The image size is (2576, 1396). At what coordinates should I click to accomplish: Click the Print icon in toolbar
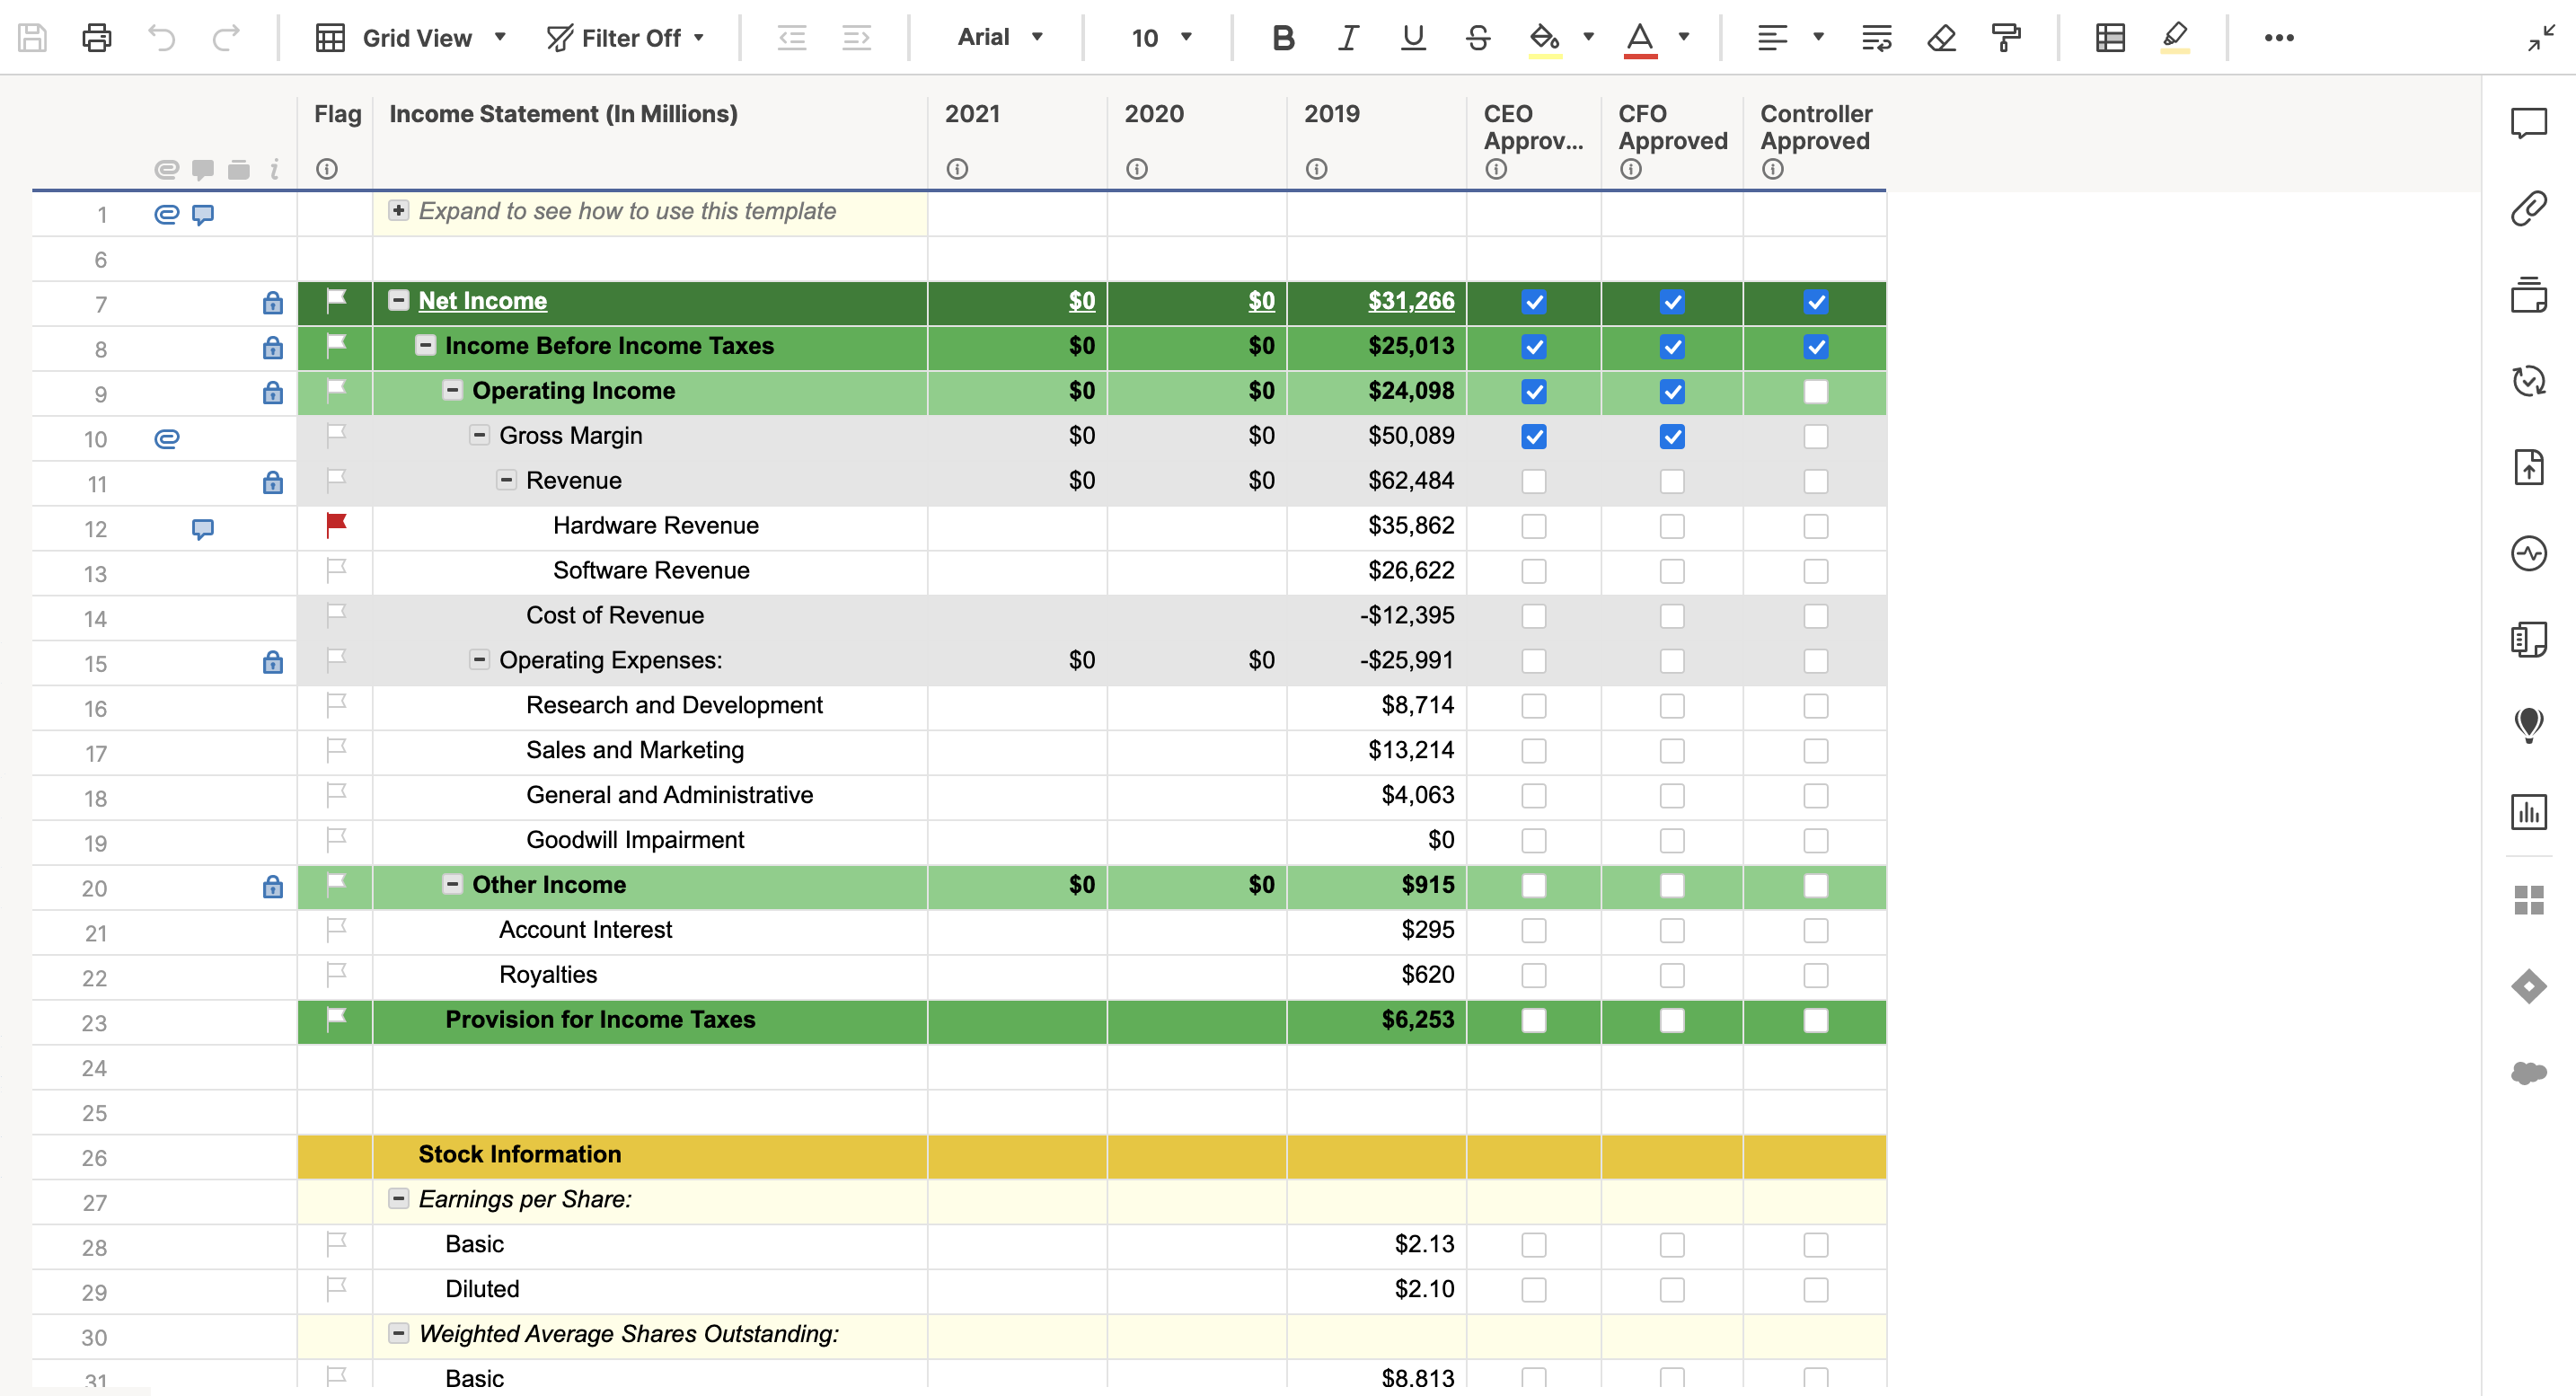click(96, 38)
